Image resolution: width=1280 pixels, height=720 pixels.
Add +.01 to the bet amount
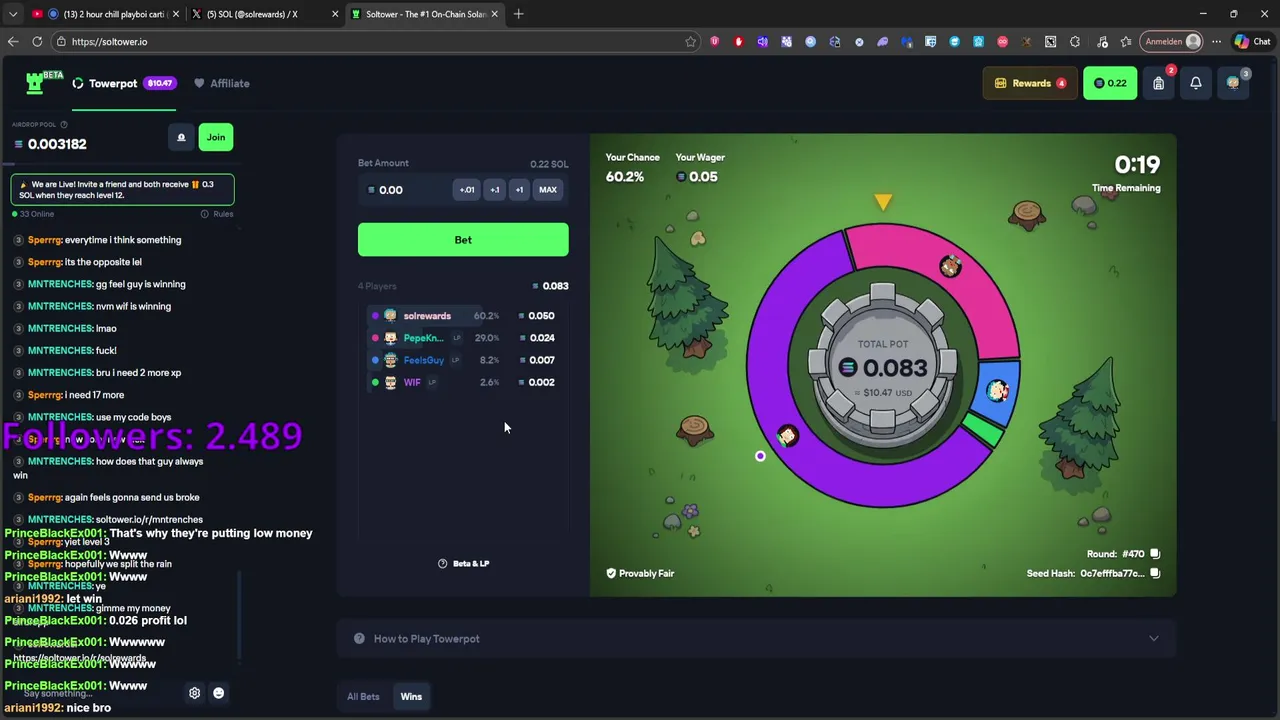[x=467, y=190]
